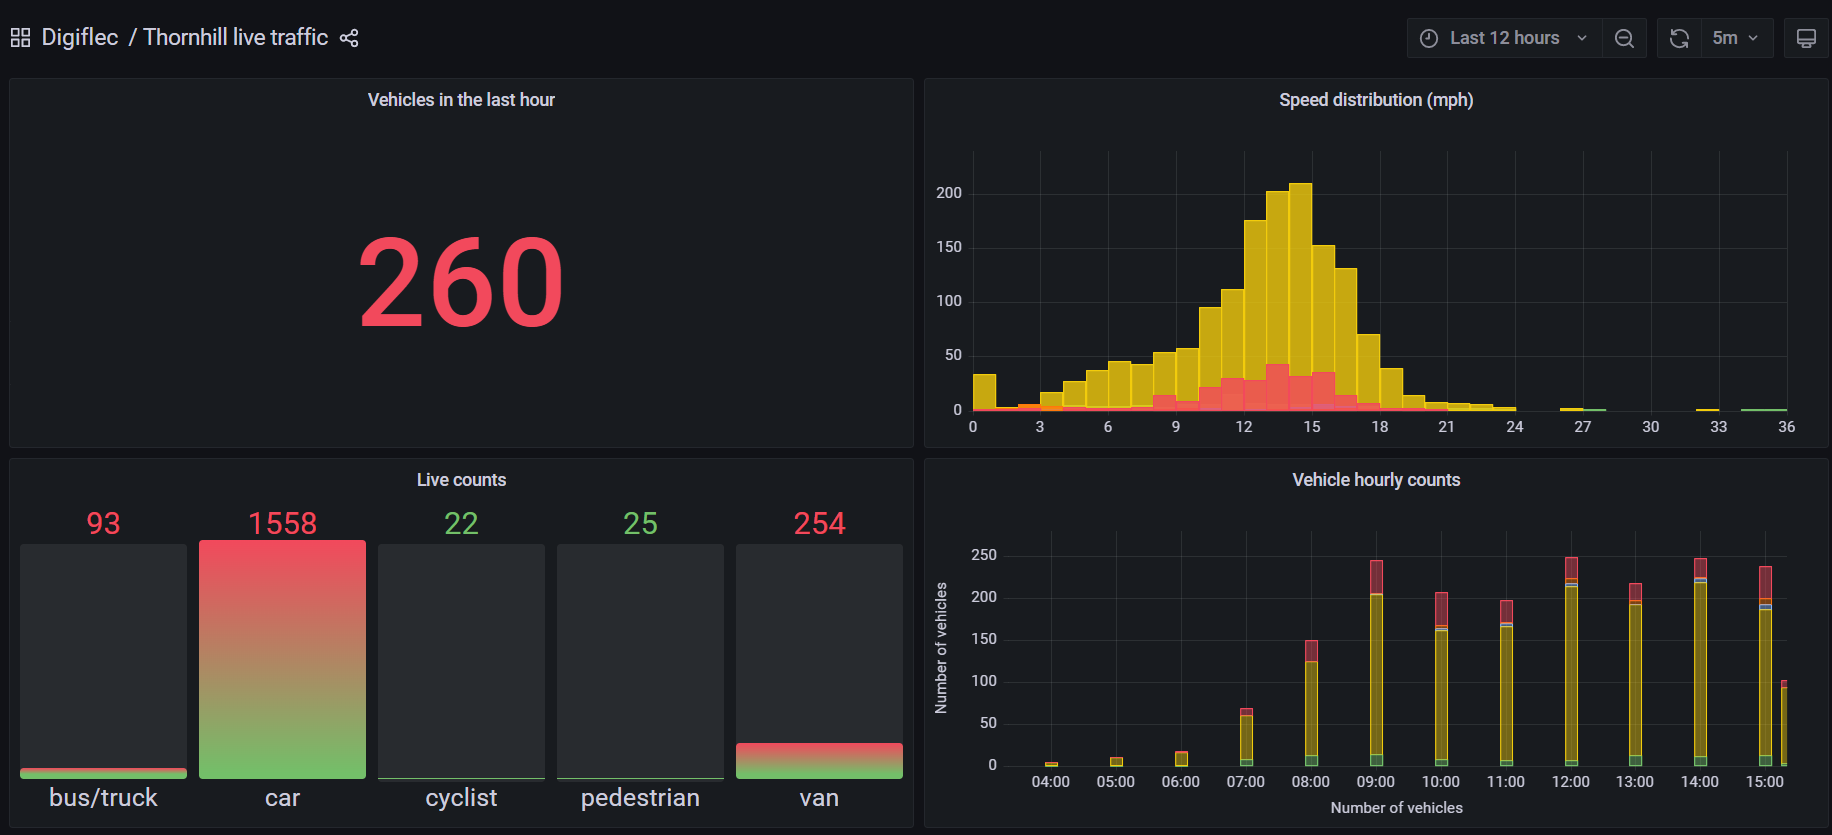Open the Digiflec folder link
The width and height of the screenshot is (1832, 835).
(x=80, y=38)
